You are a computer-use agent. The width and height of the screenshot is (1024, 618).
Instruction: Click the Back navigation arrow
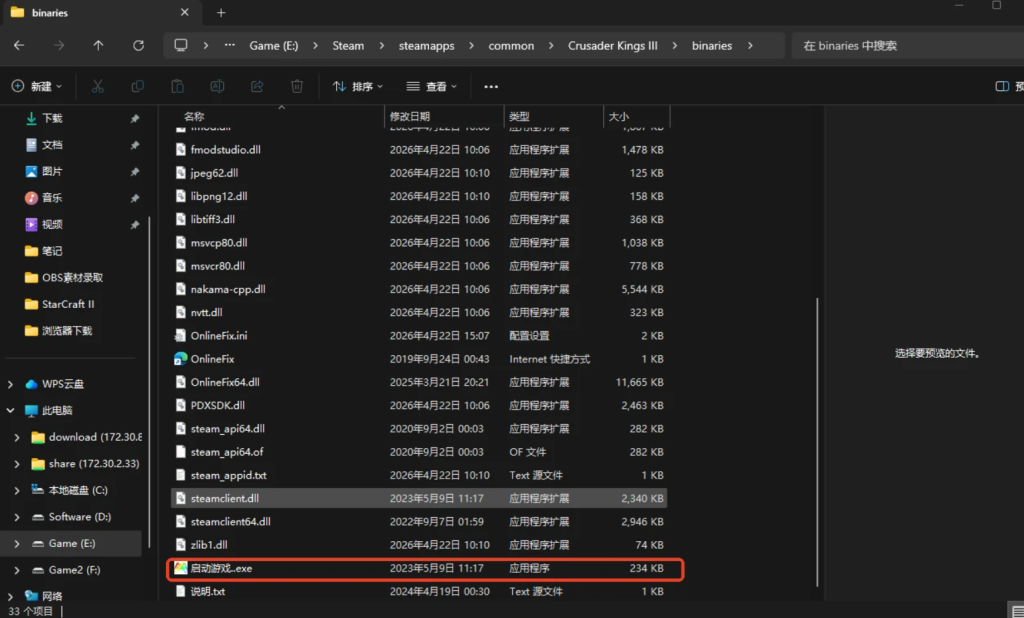[x=19, y=46]
